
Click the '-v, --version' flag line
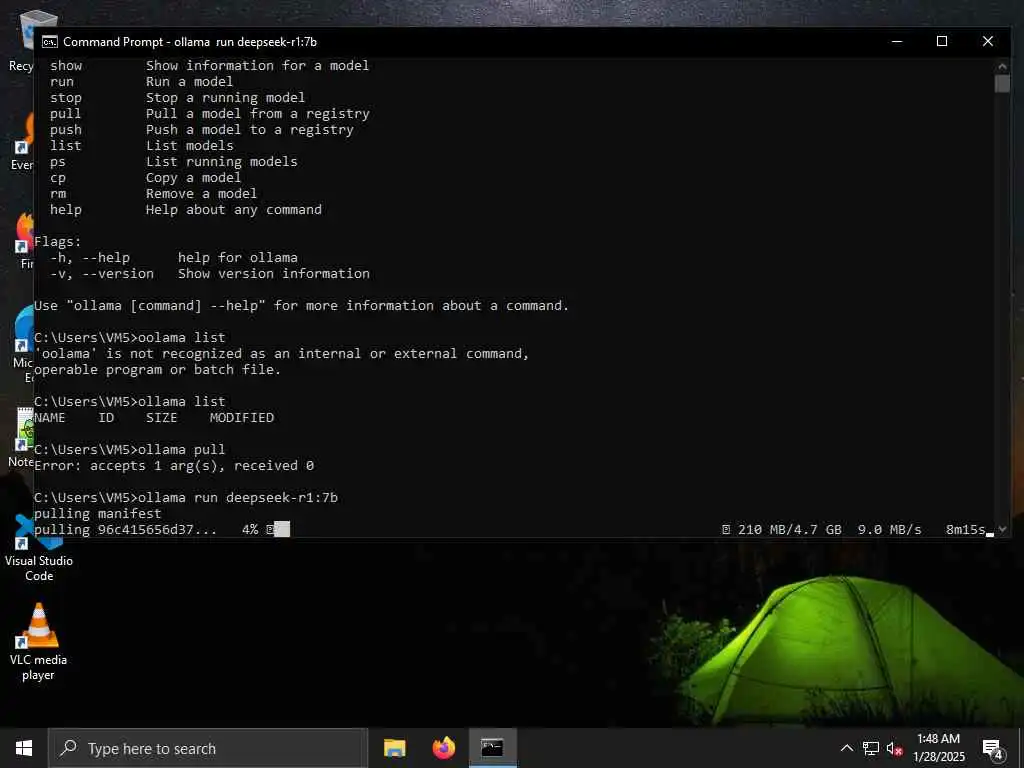(x=210, y=274)
